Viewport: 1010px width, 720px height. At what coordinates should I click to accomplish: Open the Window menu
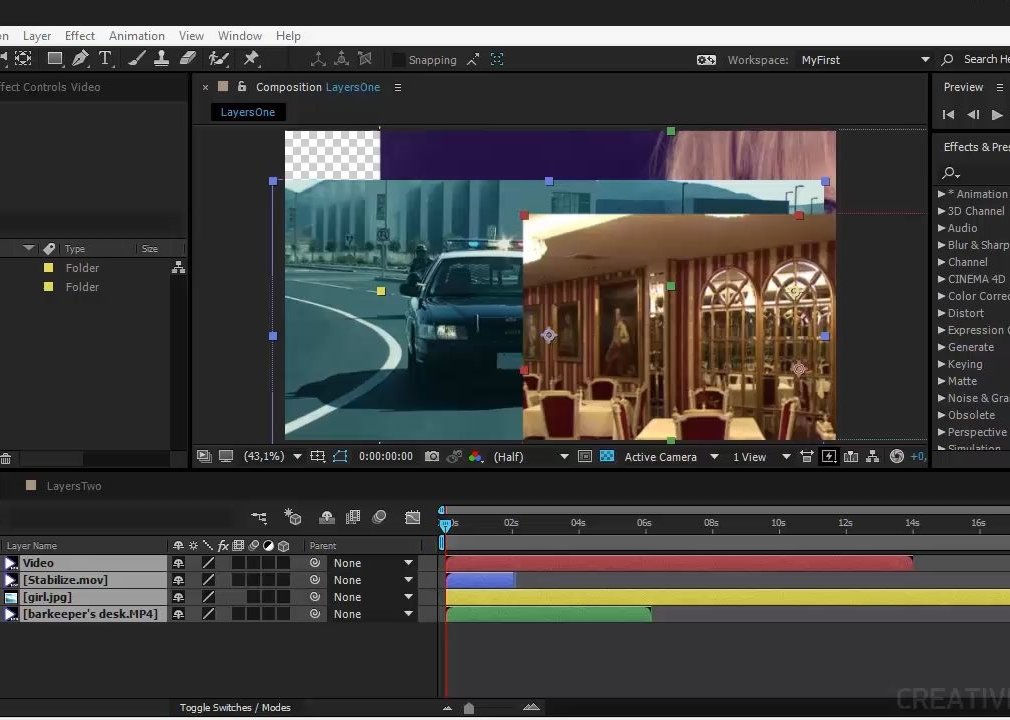pyautogui.click(x=240, y=35)
